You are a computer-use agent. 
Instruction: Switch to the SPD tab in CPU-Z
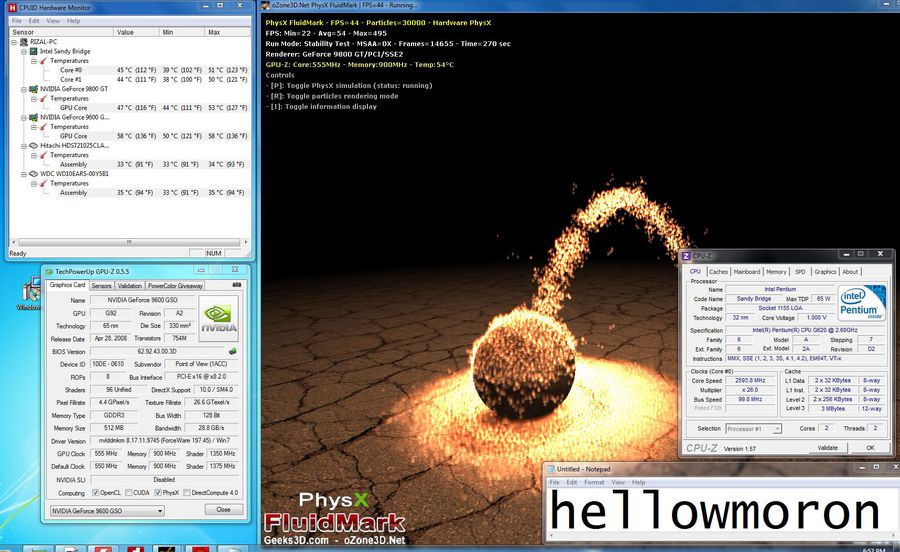pos(800,272)
